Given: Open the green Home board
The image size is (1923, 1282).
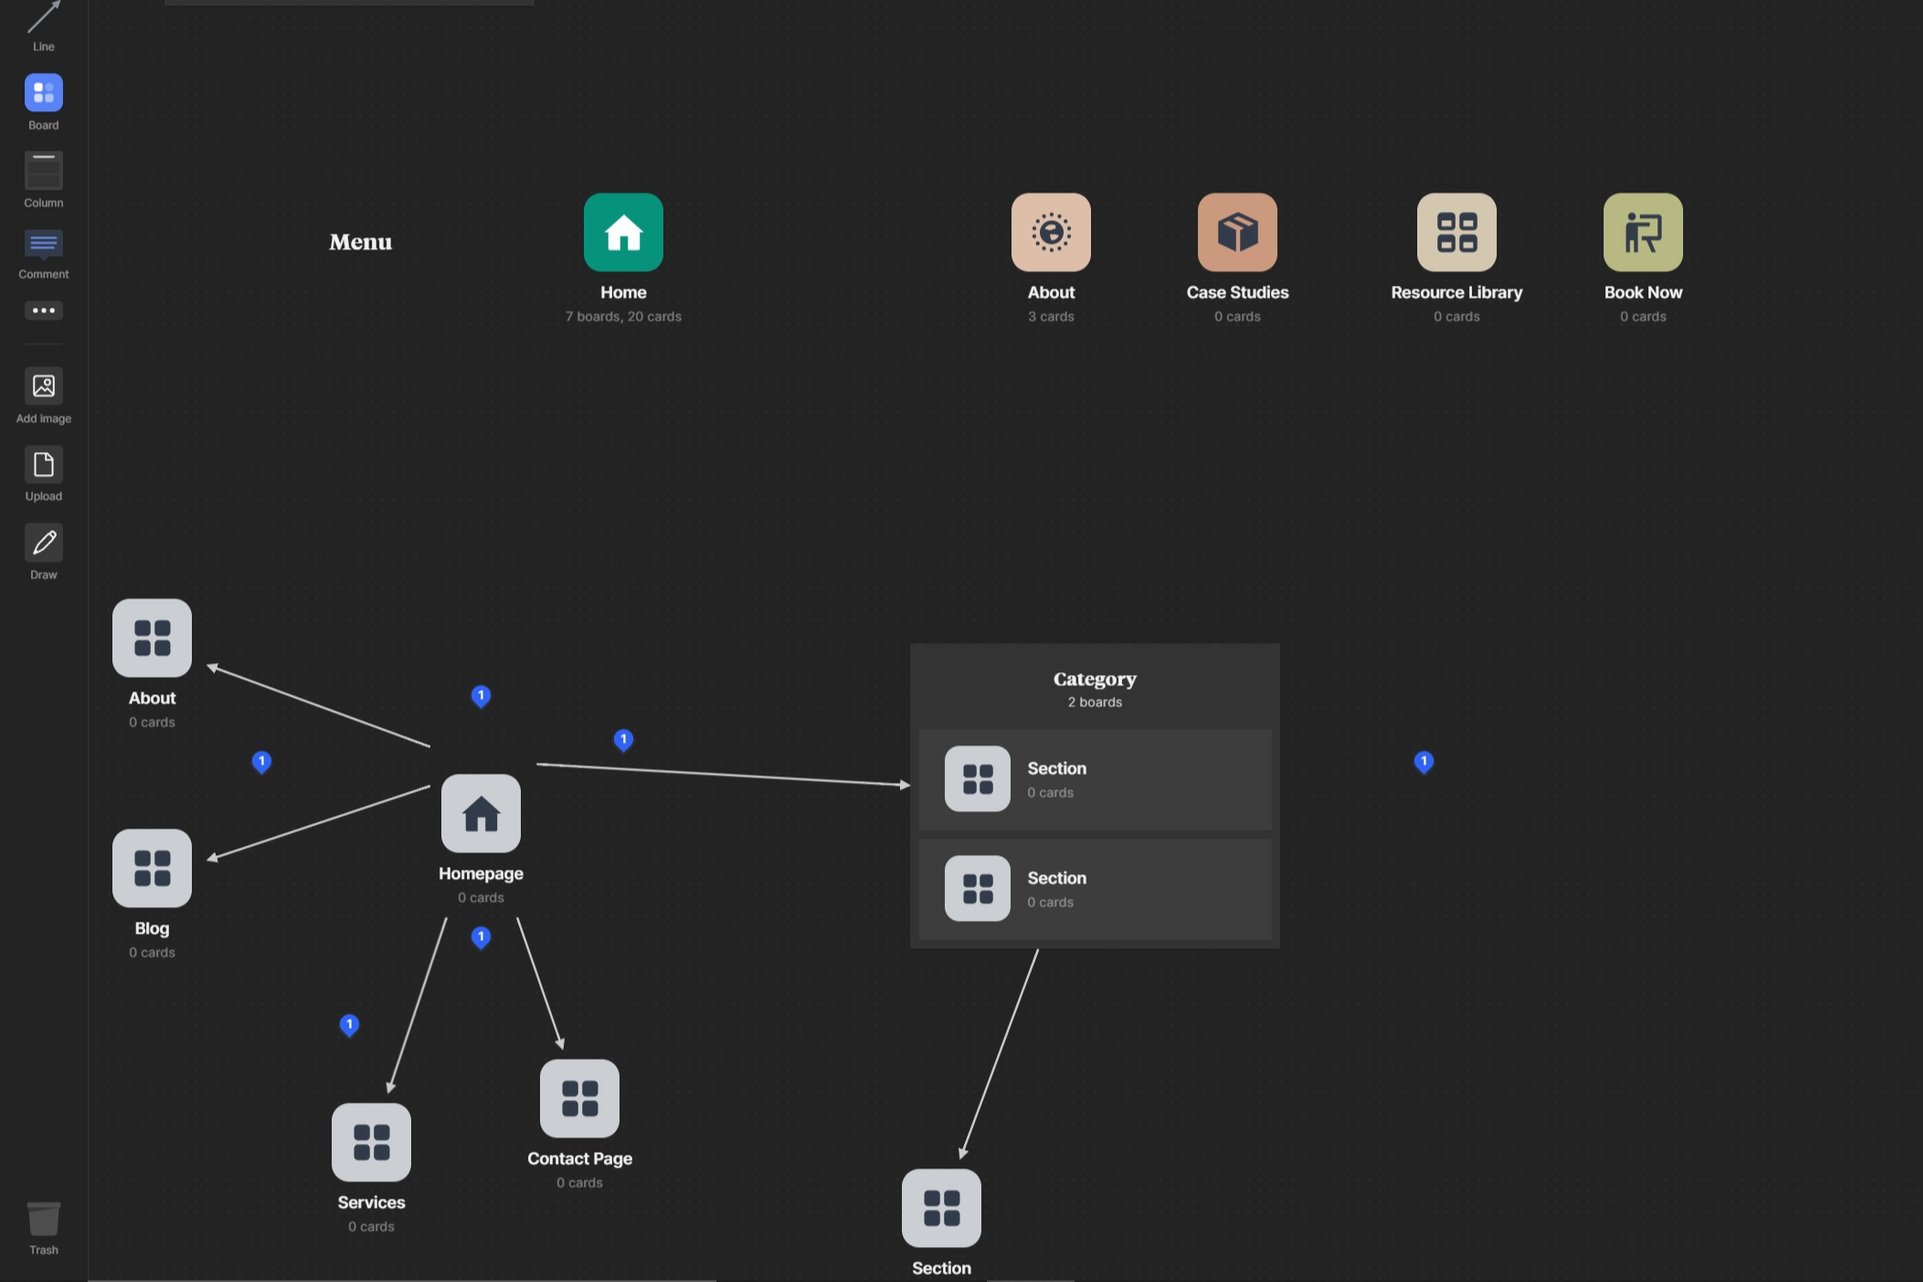Looking at the screenshot, I should pos(623,232).
